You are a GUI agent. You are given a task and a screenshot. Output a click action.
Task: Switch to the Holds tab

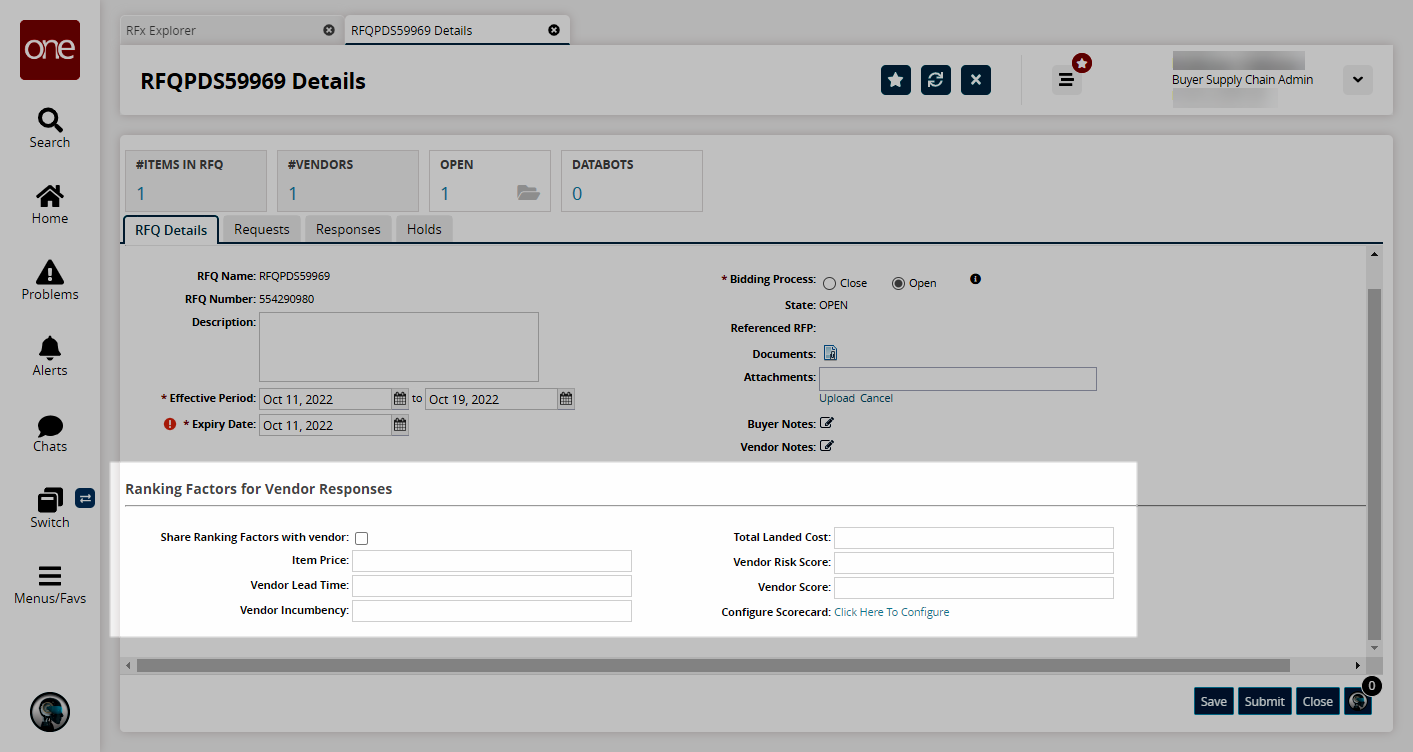click(424, 229)
